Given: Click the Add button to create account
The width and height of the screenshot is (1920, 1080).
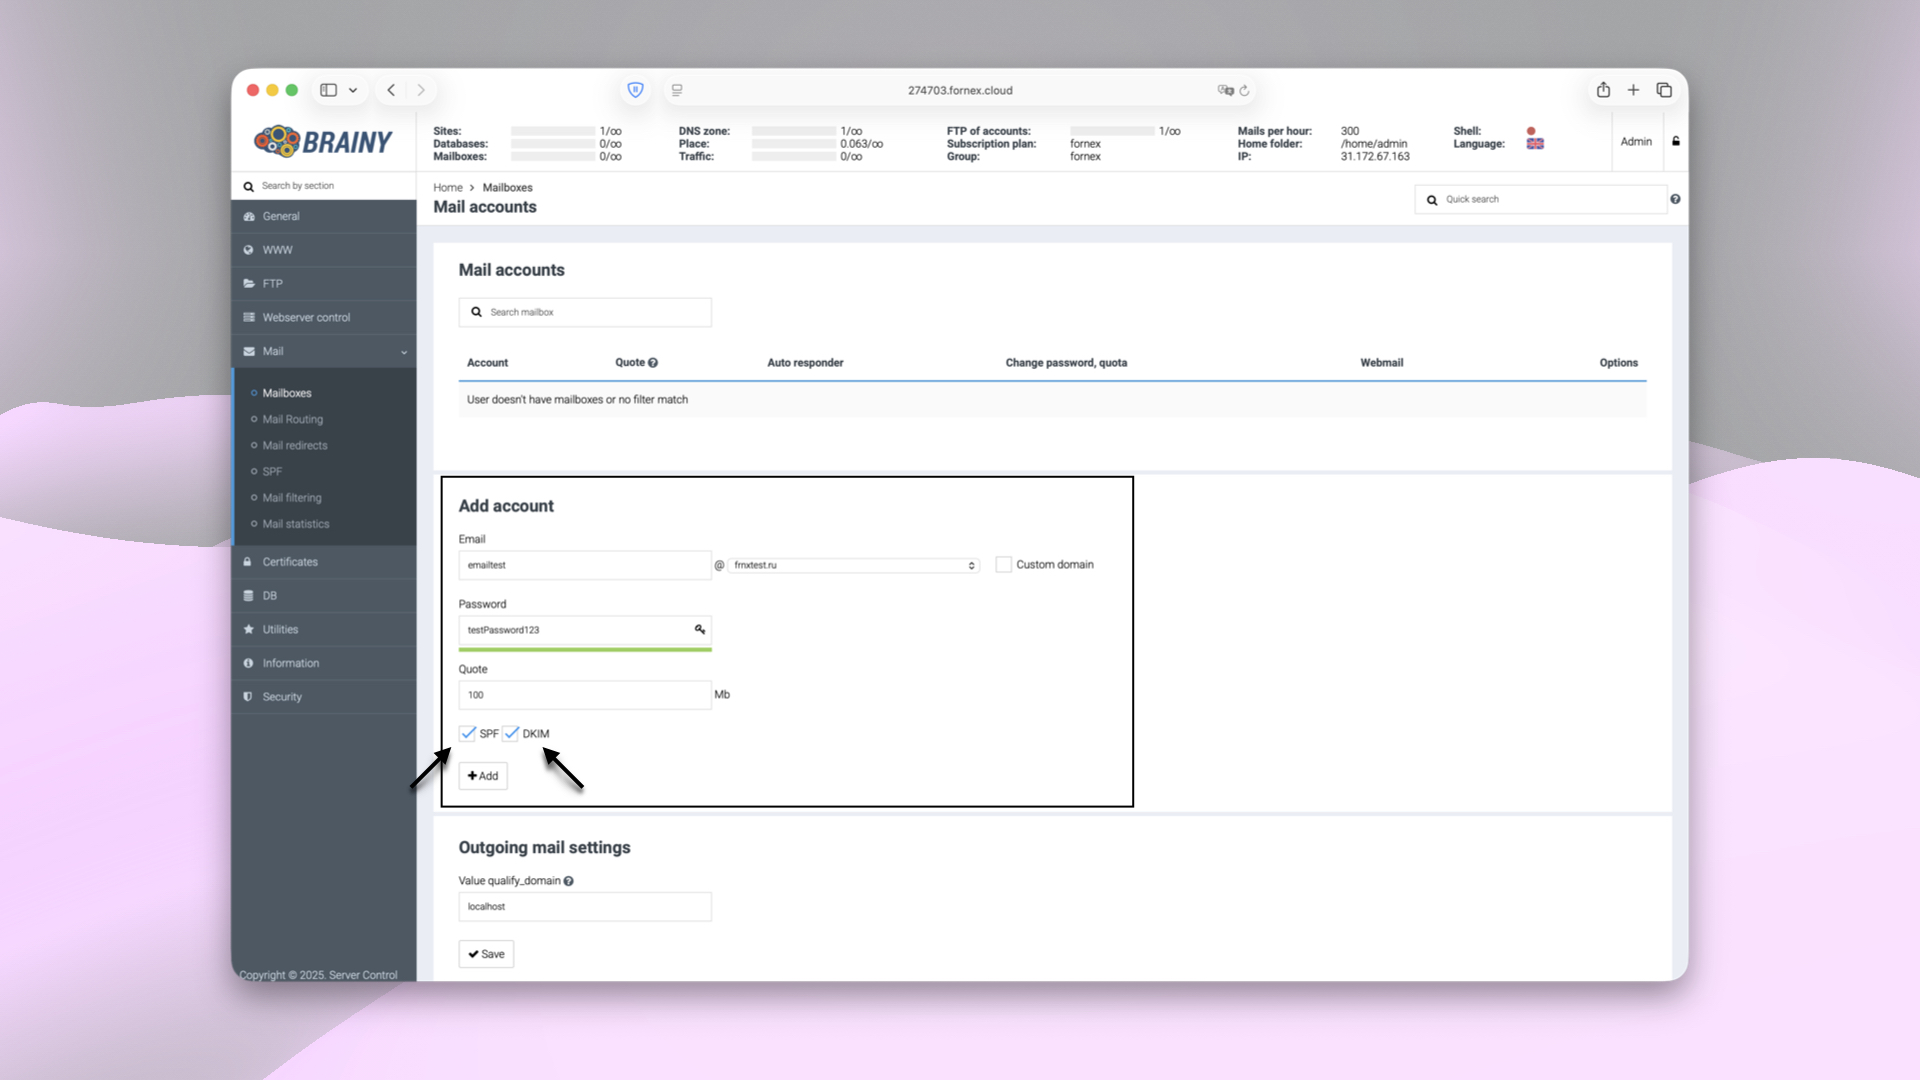Looking at the screenshot, I should pos(483,775).
